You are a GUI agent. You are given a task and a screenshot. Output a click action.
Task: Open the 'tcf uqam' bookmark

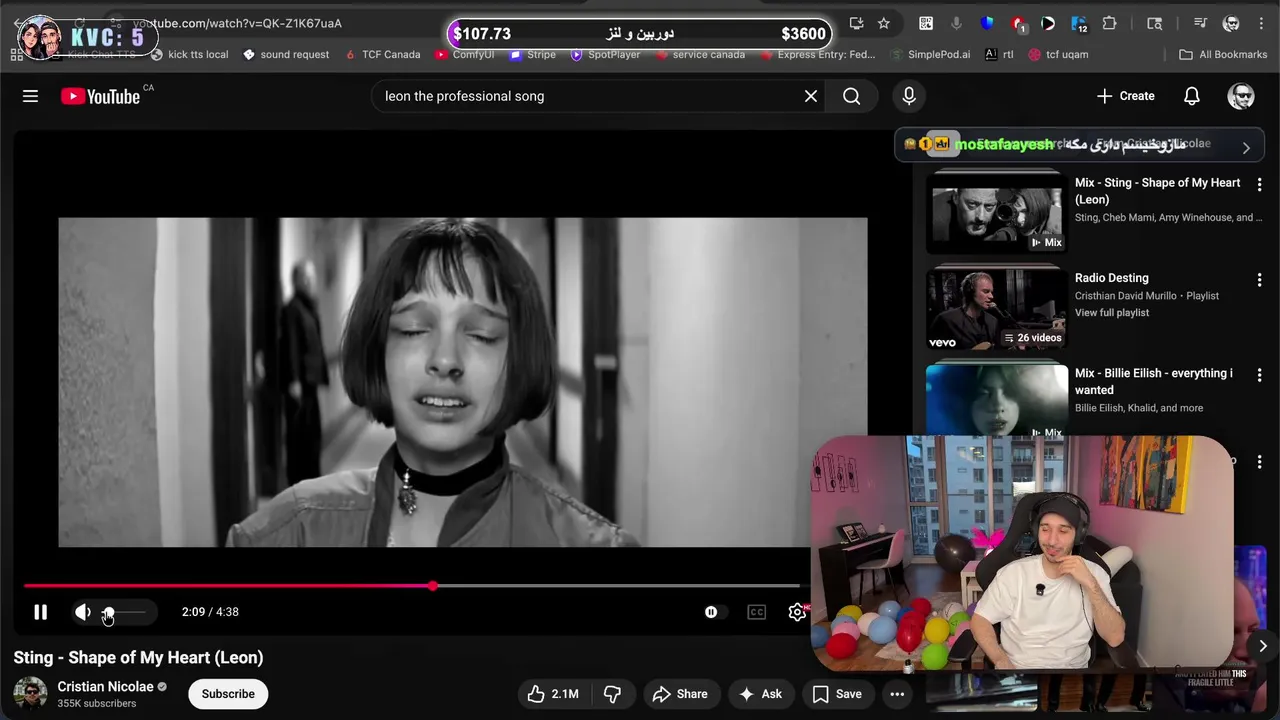[1058, 54]
